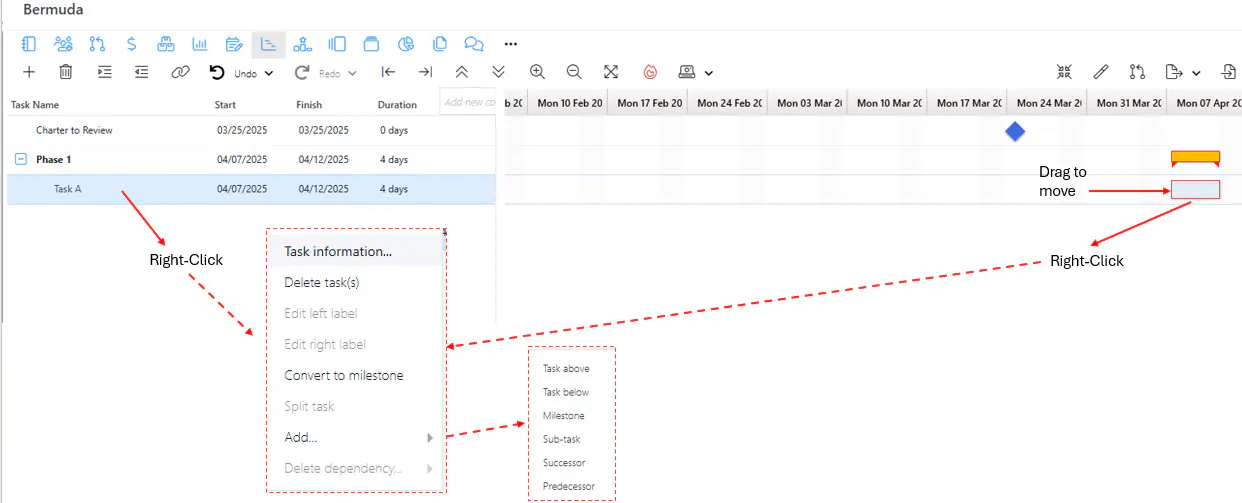Image resolution: width=1242 pixels, height=503 pixels.
Task: Open the chat comments bubble icon
Action: (474, 44)
